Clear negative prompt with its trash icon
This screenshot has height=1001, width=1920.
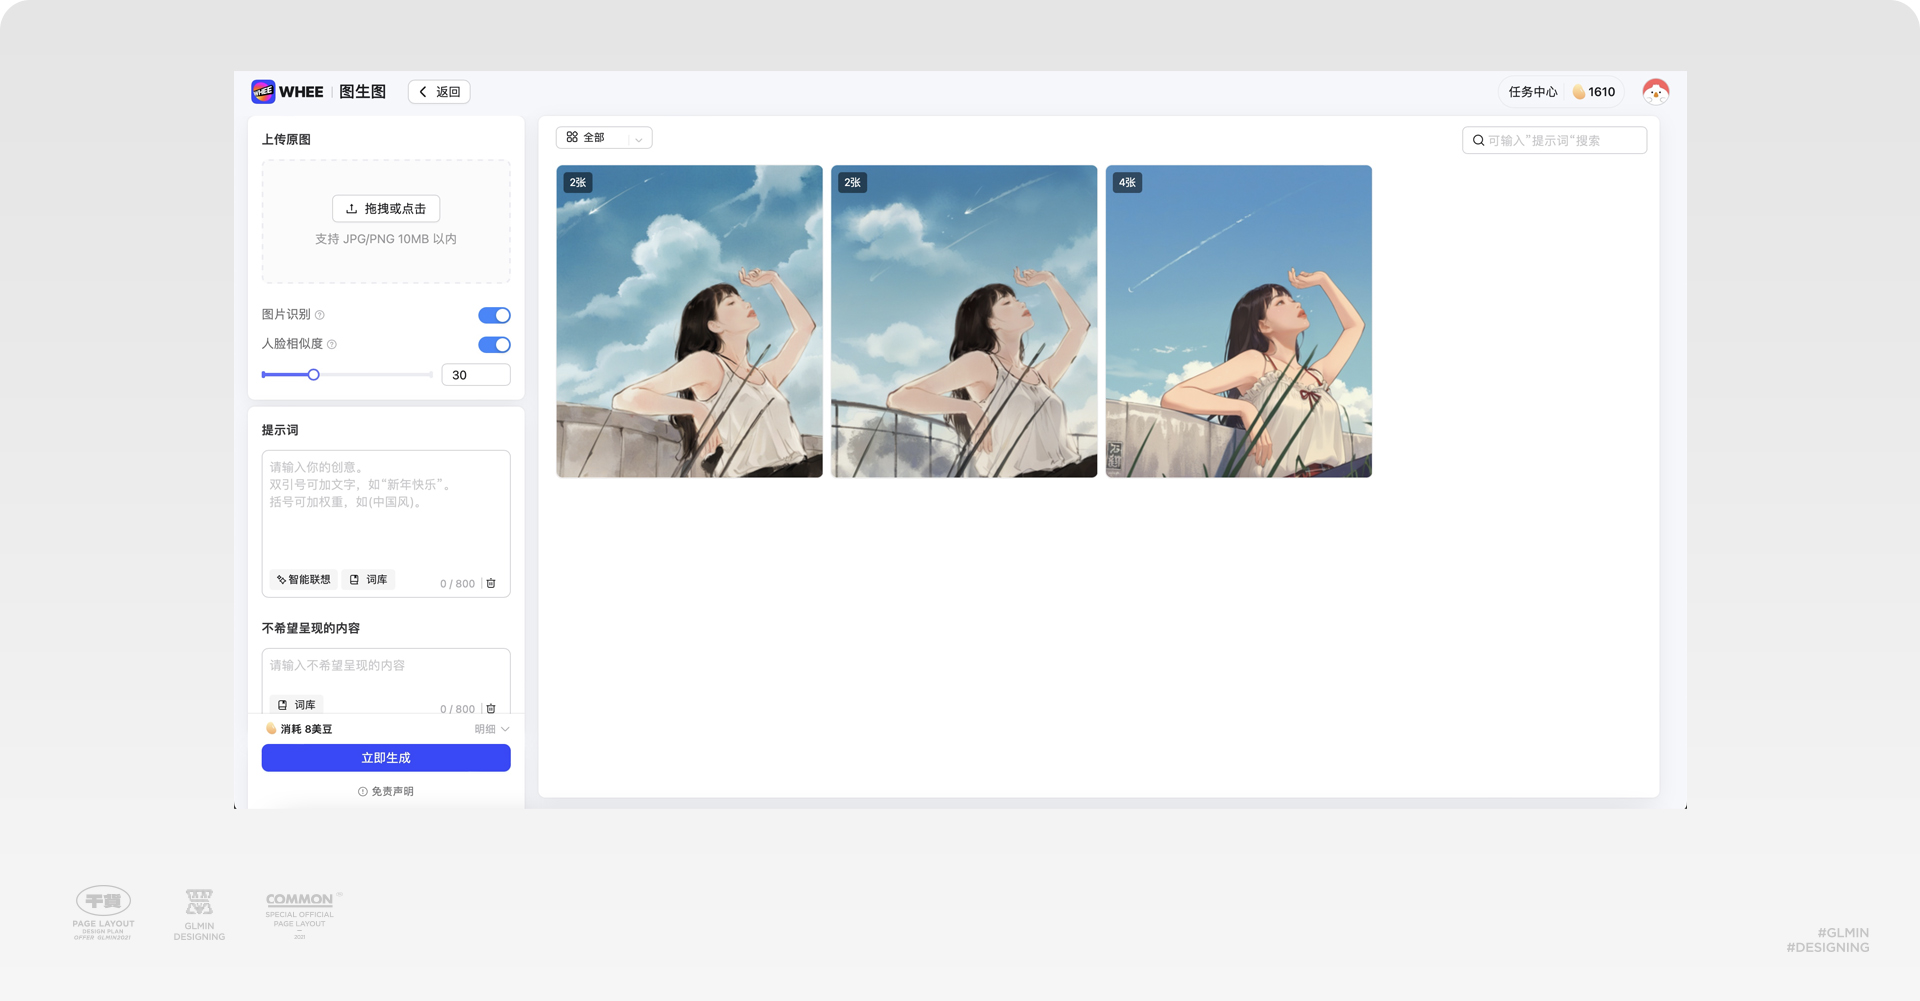point(491,709)
